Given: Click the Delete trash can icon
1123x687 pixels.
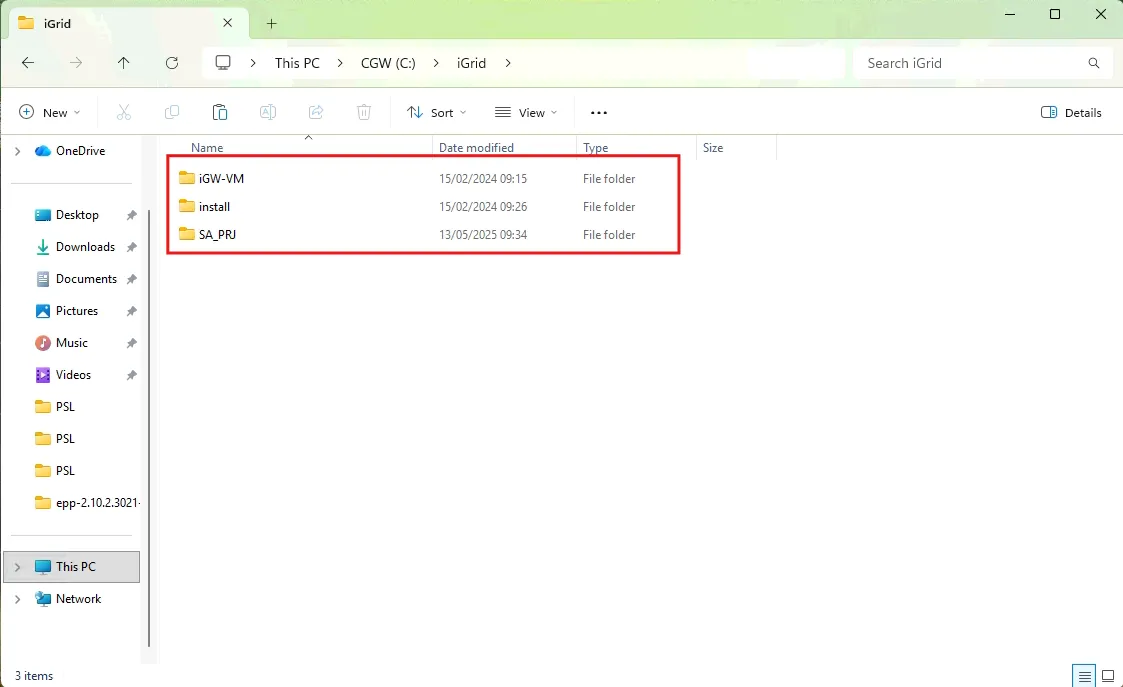Looking at the screenshot, I should coord(364,112).
